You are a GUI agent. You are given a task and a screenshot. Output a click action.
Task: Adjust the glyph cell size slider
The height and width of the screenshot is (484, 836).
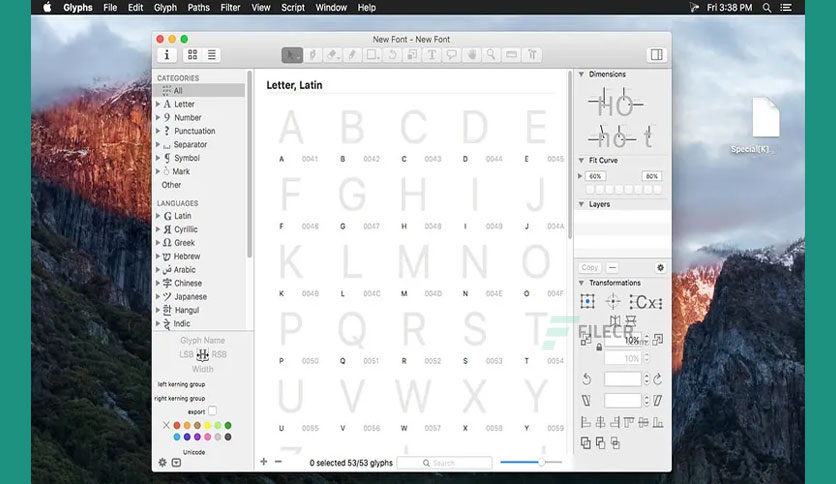[541, 463]
